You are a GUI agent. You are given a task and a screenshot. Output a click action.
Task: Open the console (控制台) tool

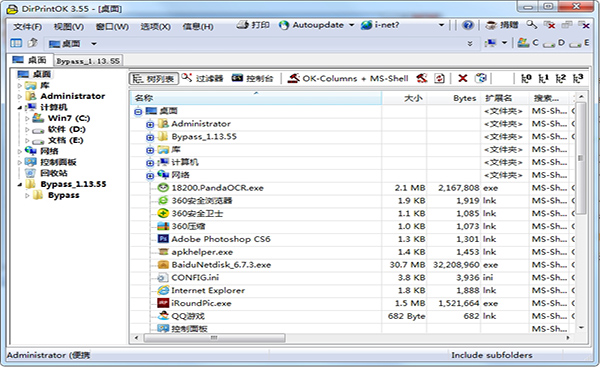[x=253, y=78]
